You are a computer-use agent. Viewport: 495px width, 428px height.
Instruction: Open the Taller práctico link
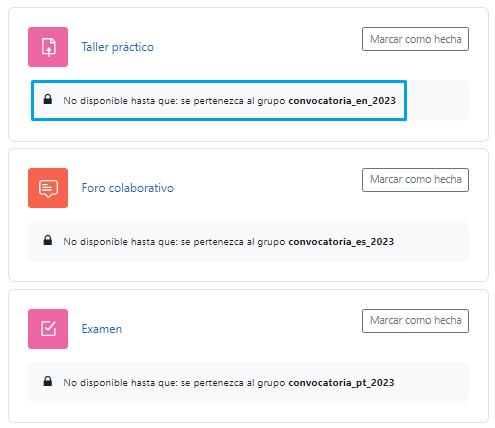(x=118, y=47)
